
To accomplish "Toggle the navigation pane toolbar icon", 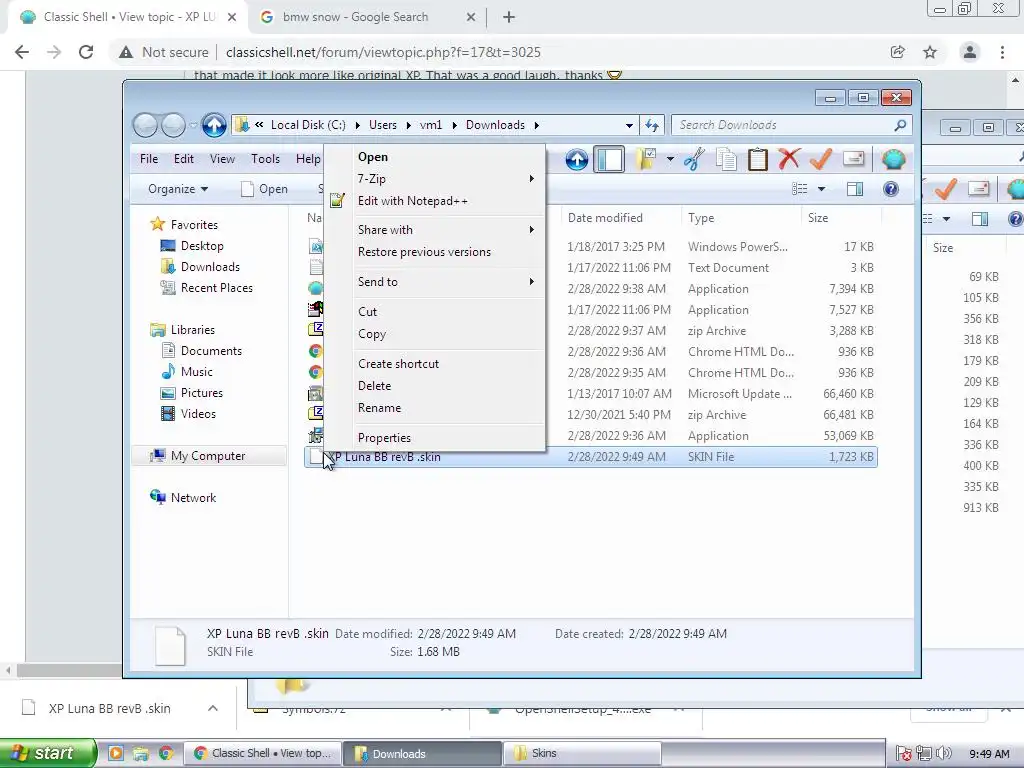I will [609, 159].
